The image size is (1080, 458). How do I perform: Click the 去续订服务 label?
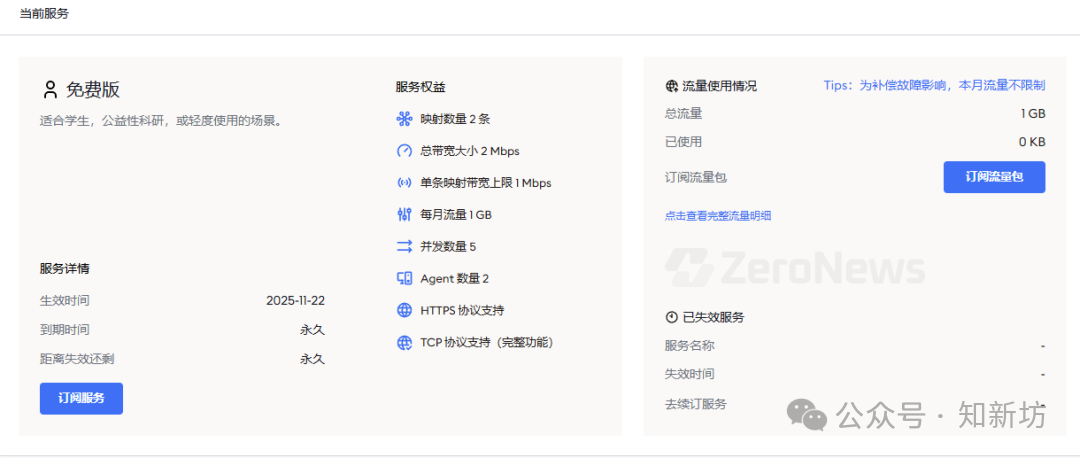[696, 404]
